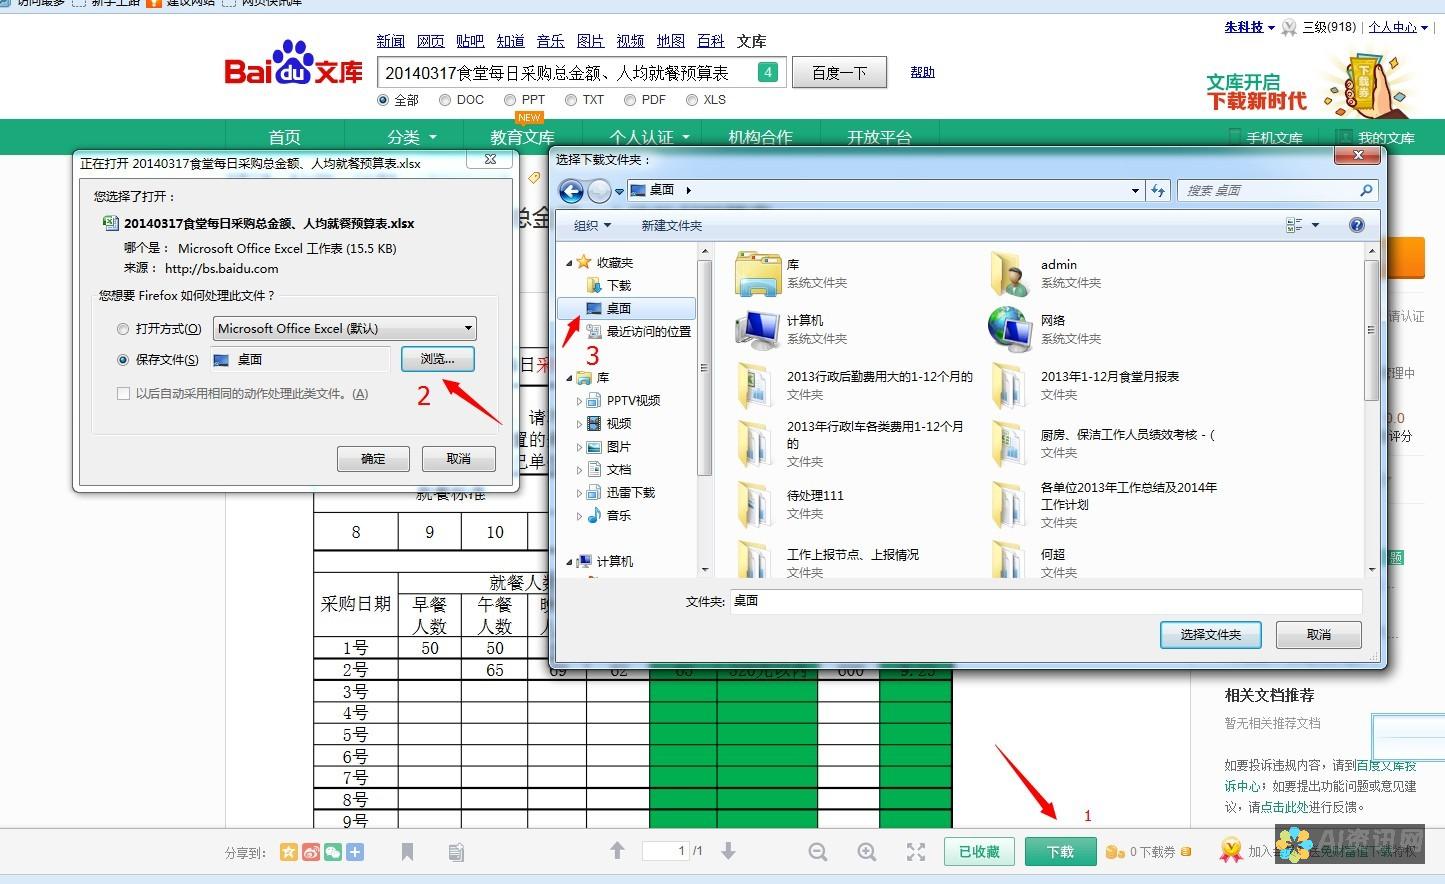This screenshot has height=884, width=1445.
Task: Click the search magnifier in folder dialog
Action: 1366,190
